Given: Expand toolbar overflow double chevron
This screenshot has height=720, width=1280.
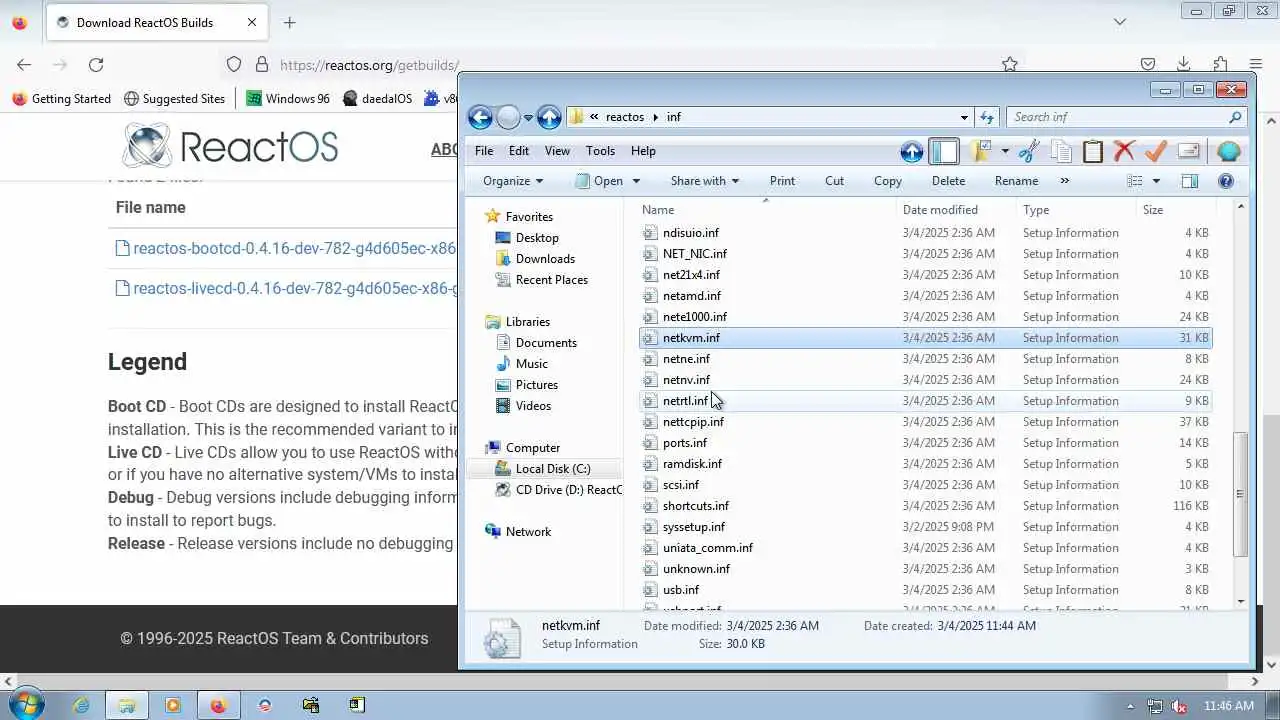Looking at the screenshot, I should pyautogui.click(x=1064, y=181).
